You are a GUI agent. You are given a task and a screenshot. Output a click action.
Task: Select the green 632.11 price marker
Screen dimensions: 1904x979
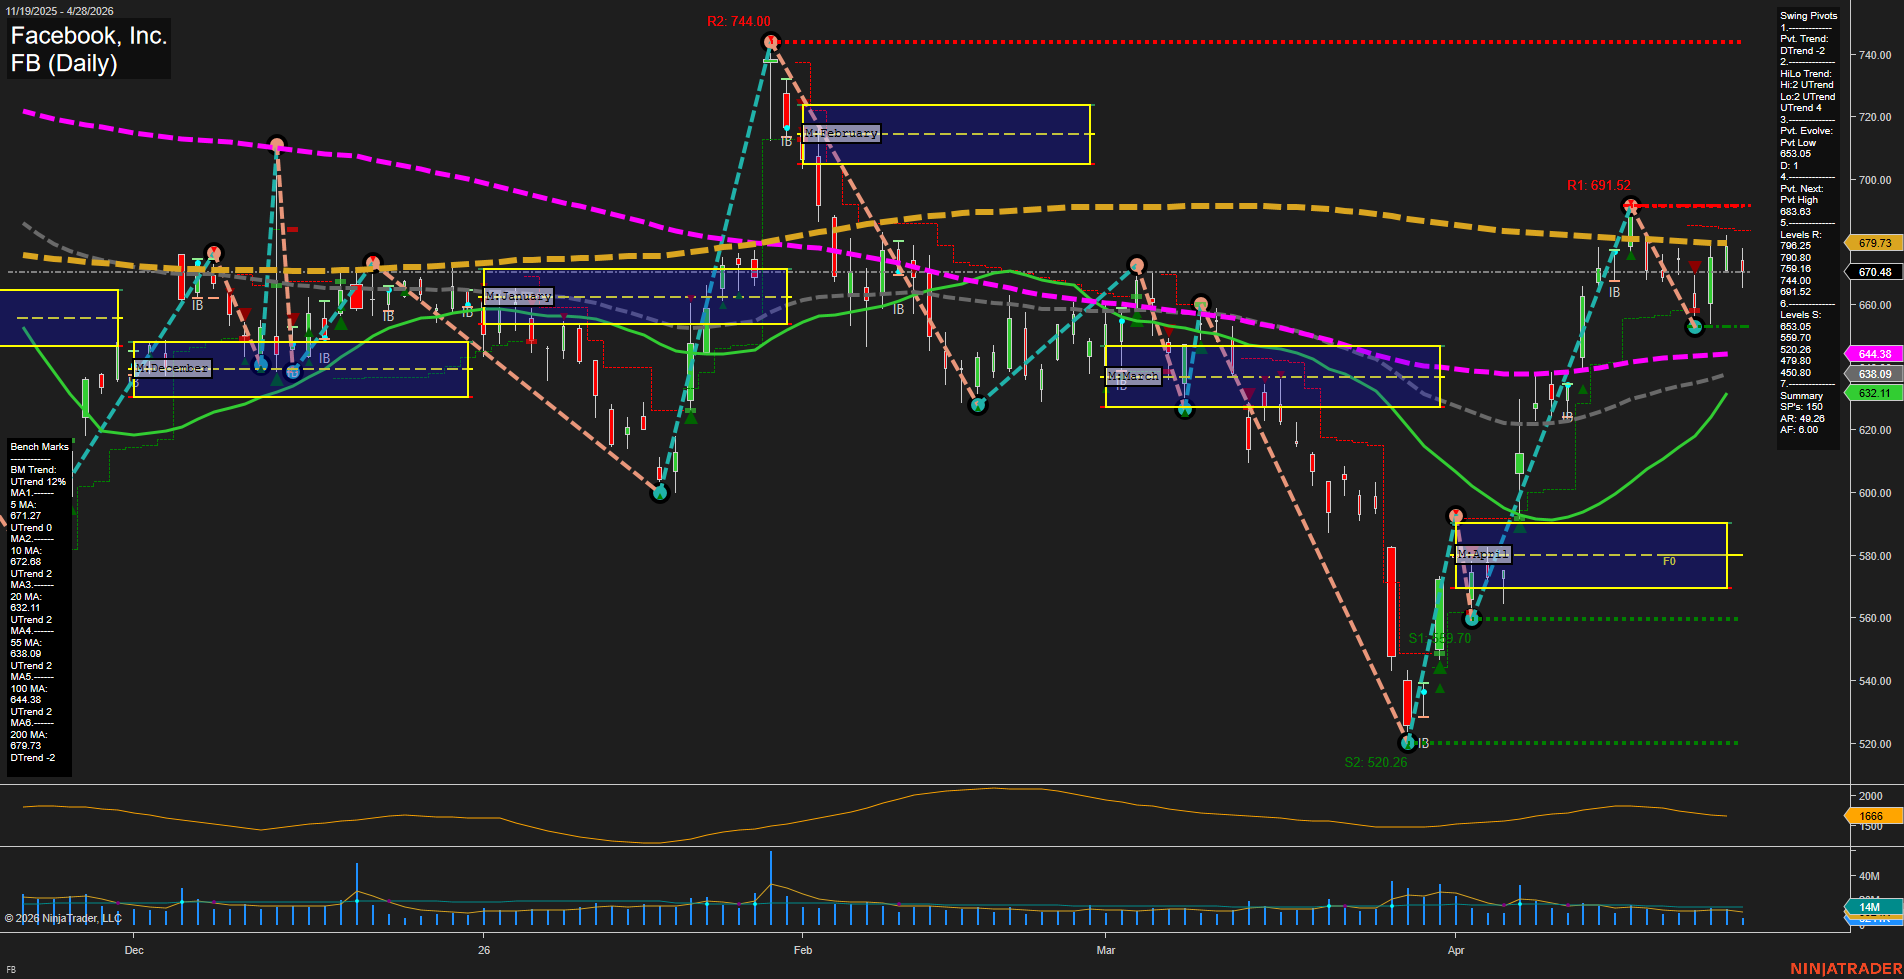tap(1874, 394)
